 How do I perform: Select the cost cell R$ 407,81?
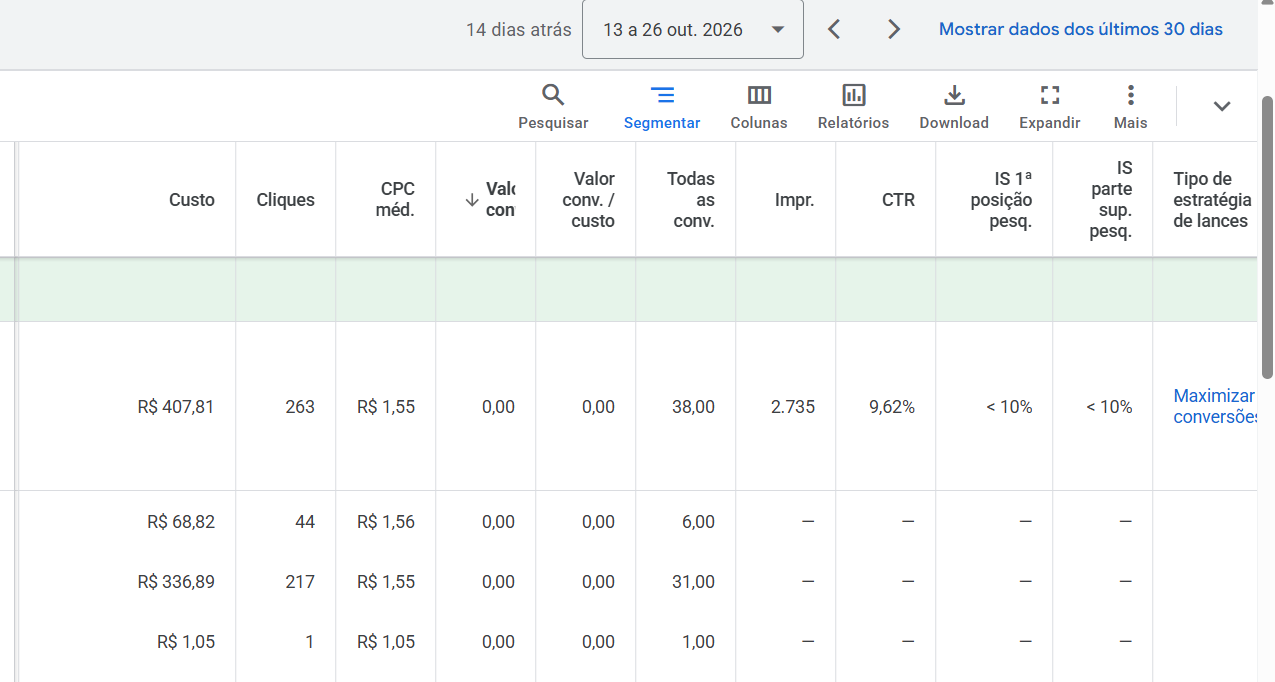pos(176,407)
